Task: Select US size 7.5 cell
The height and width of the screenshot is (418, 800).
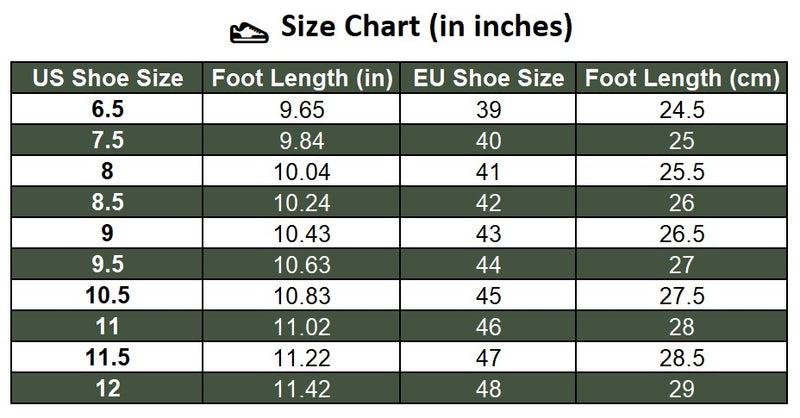Action: 107,140
